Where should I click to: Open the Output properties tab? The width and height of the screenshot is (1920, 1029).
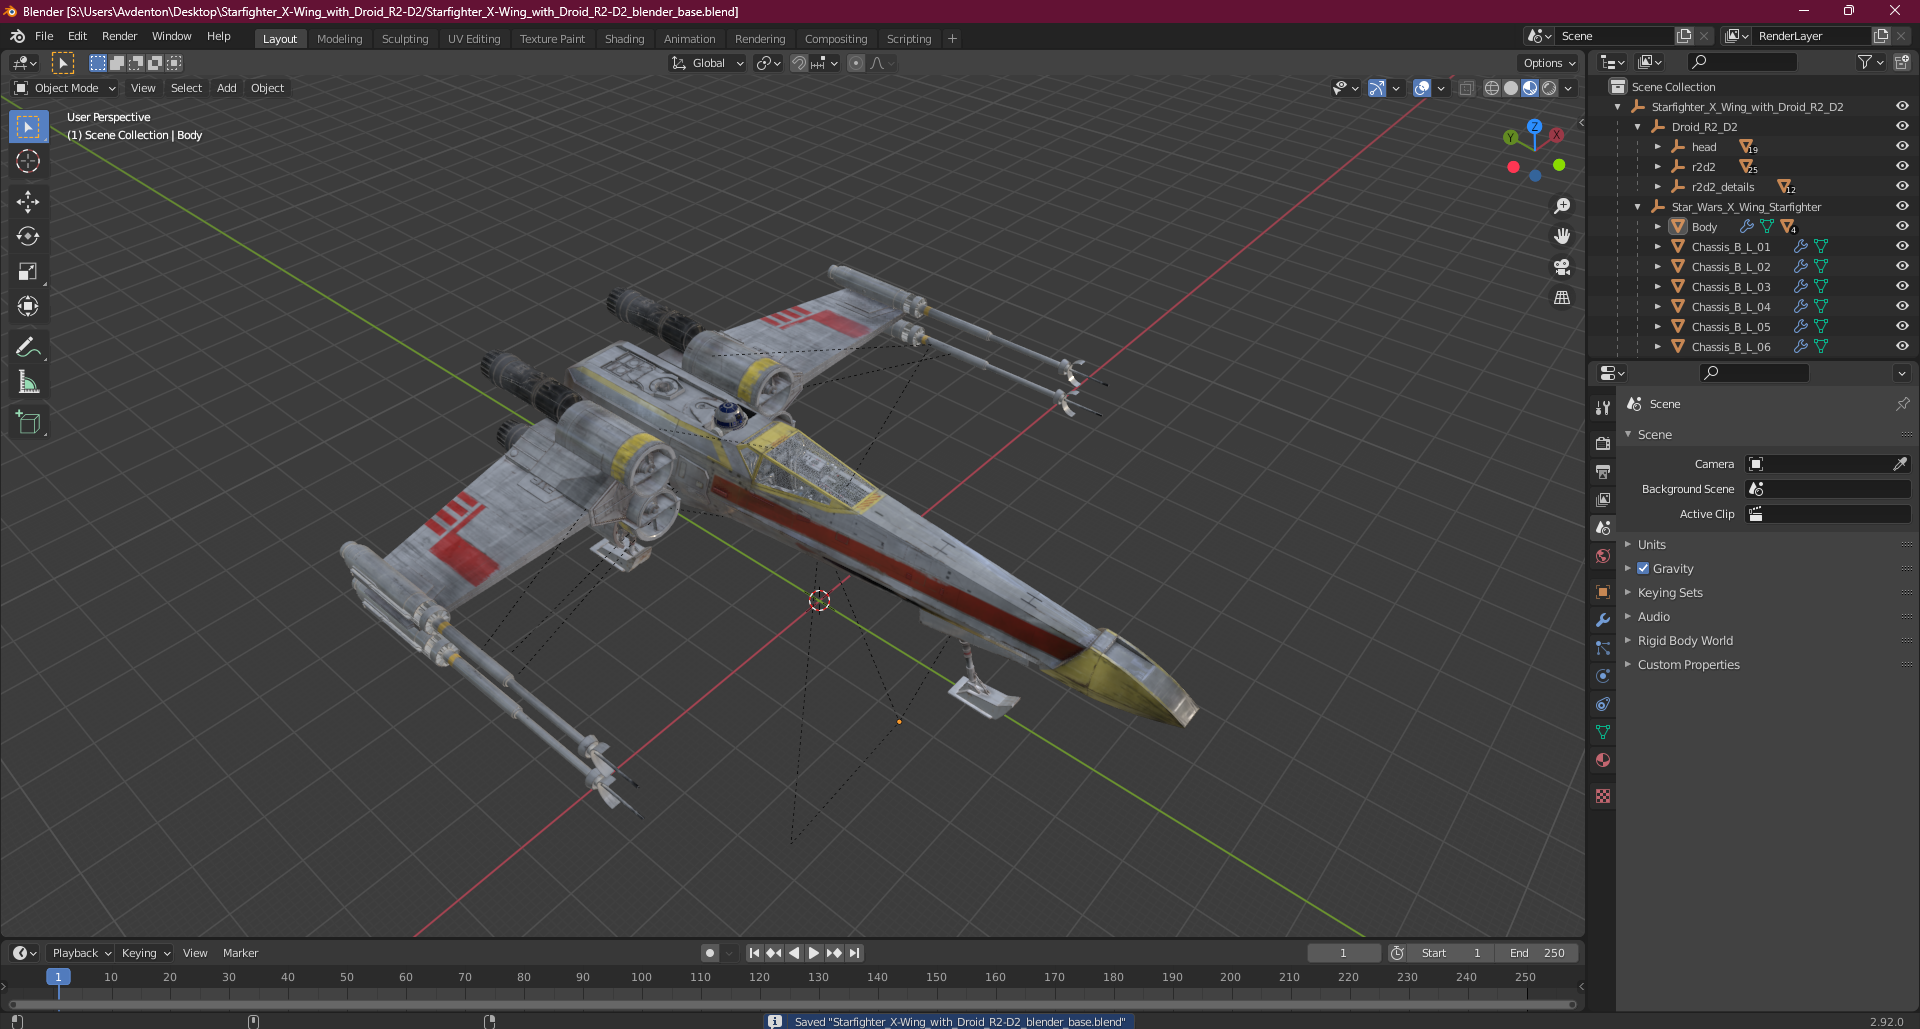coord(1603,472)
